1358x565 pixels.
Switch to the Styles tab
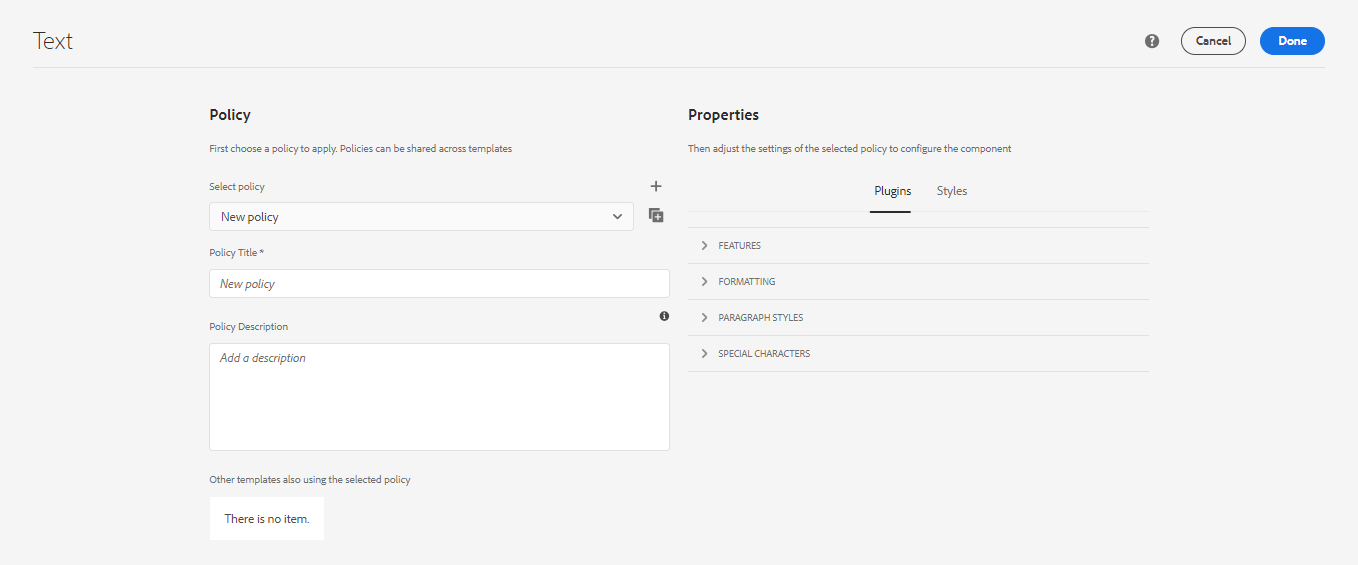[x=952, y=191]
